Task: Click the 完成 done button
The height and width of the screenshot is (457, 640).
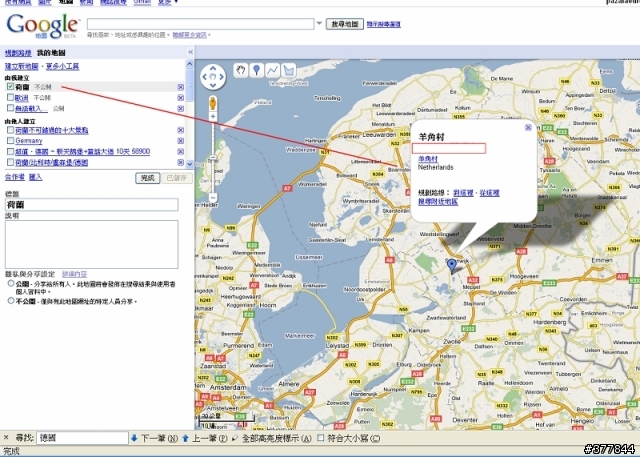Action: point(147,178)
